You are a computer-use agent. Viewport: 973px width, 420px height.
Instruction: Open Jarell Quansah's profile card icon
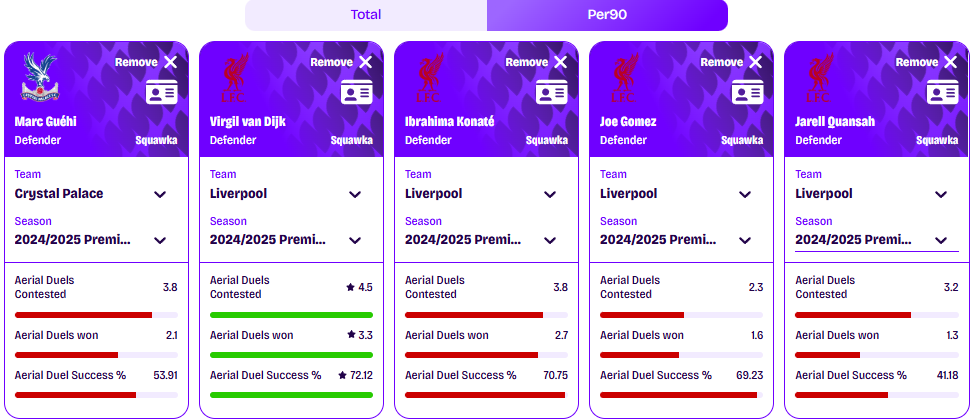[x=942, y=92]
